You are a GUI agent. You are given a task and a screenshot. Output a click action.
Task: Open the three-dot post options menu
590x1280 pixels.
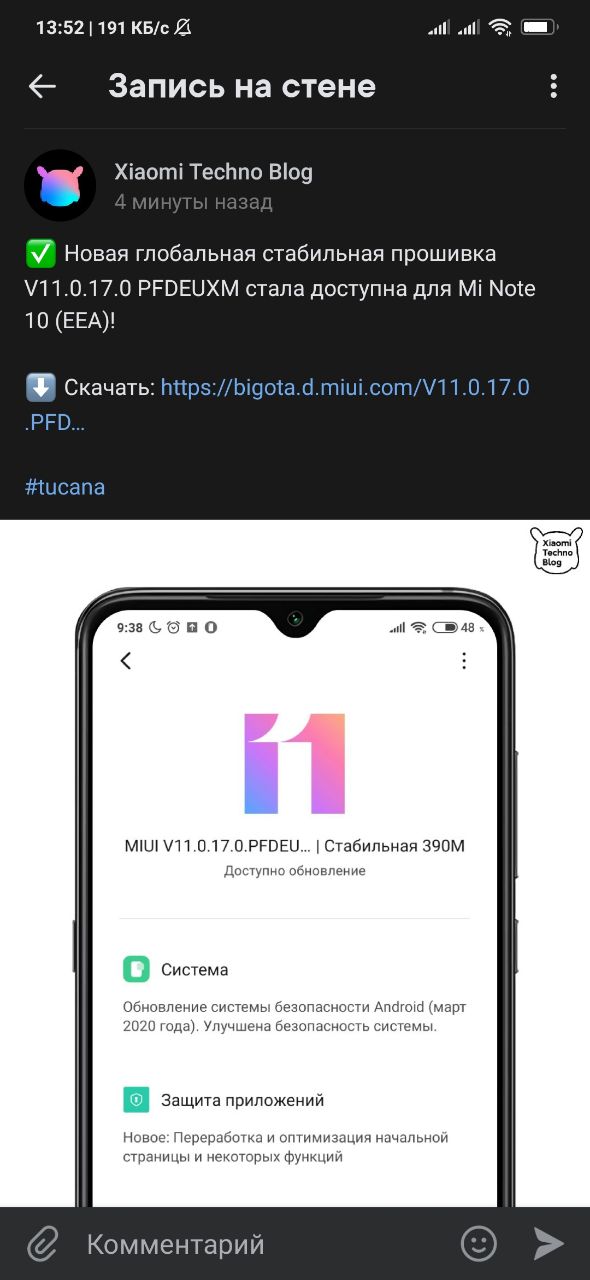click(553, 86)
